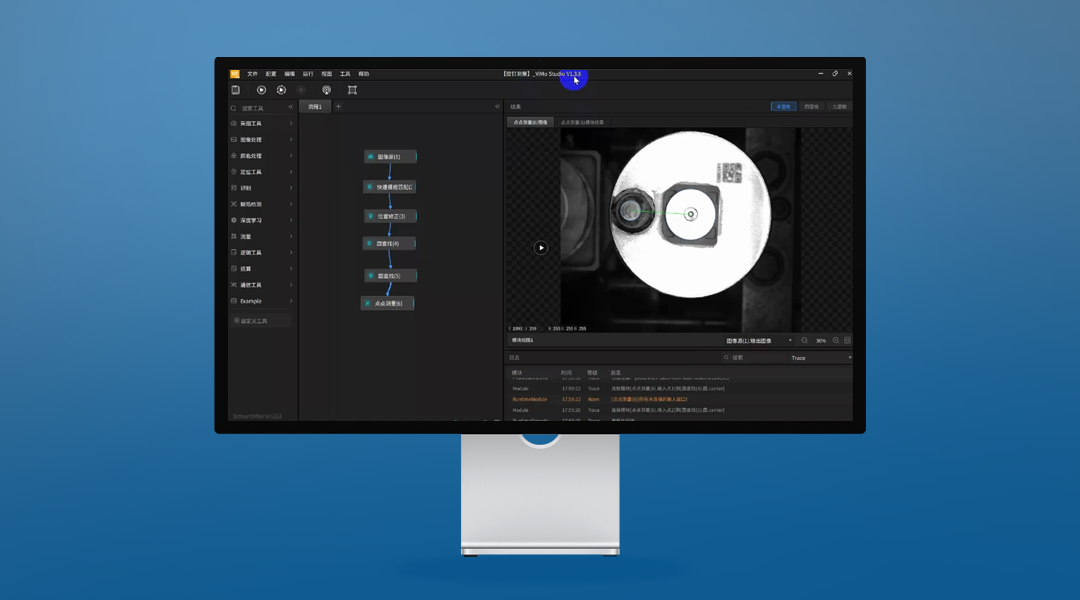Click the log search field

tap(754, 358)
